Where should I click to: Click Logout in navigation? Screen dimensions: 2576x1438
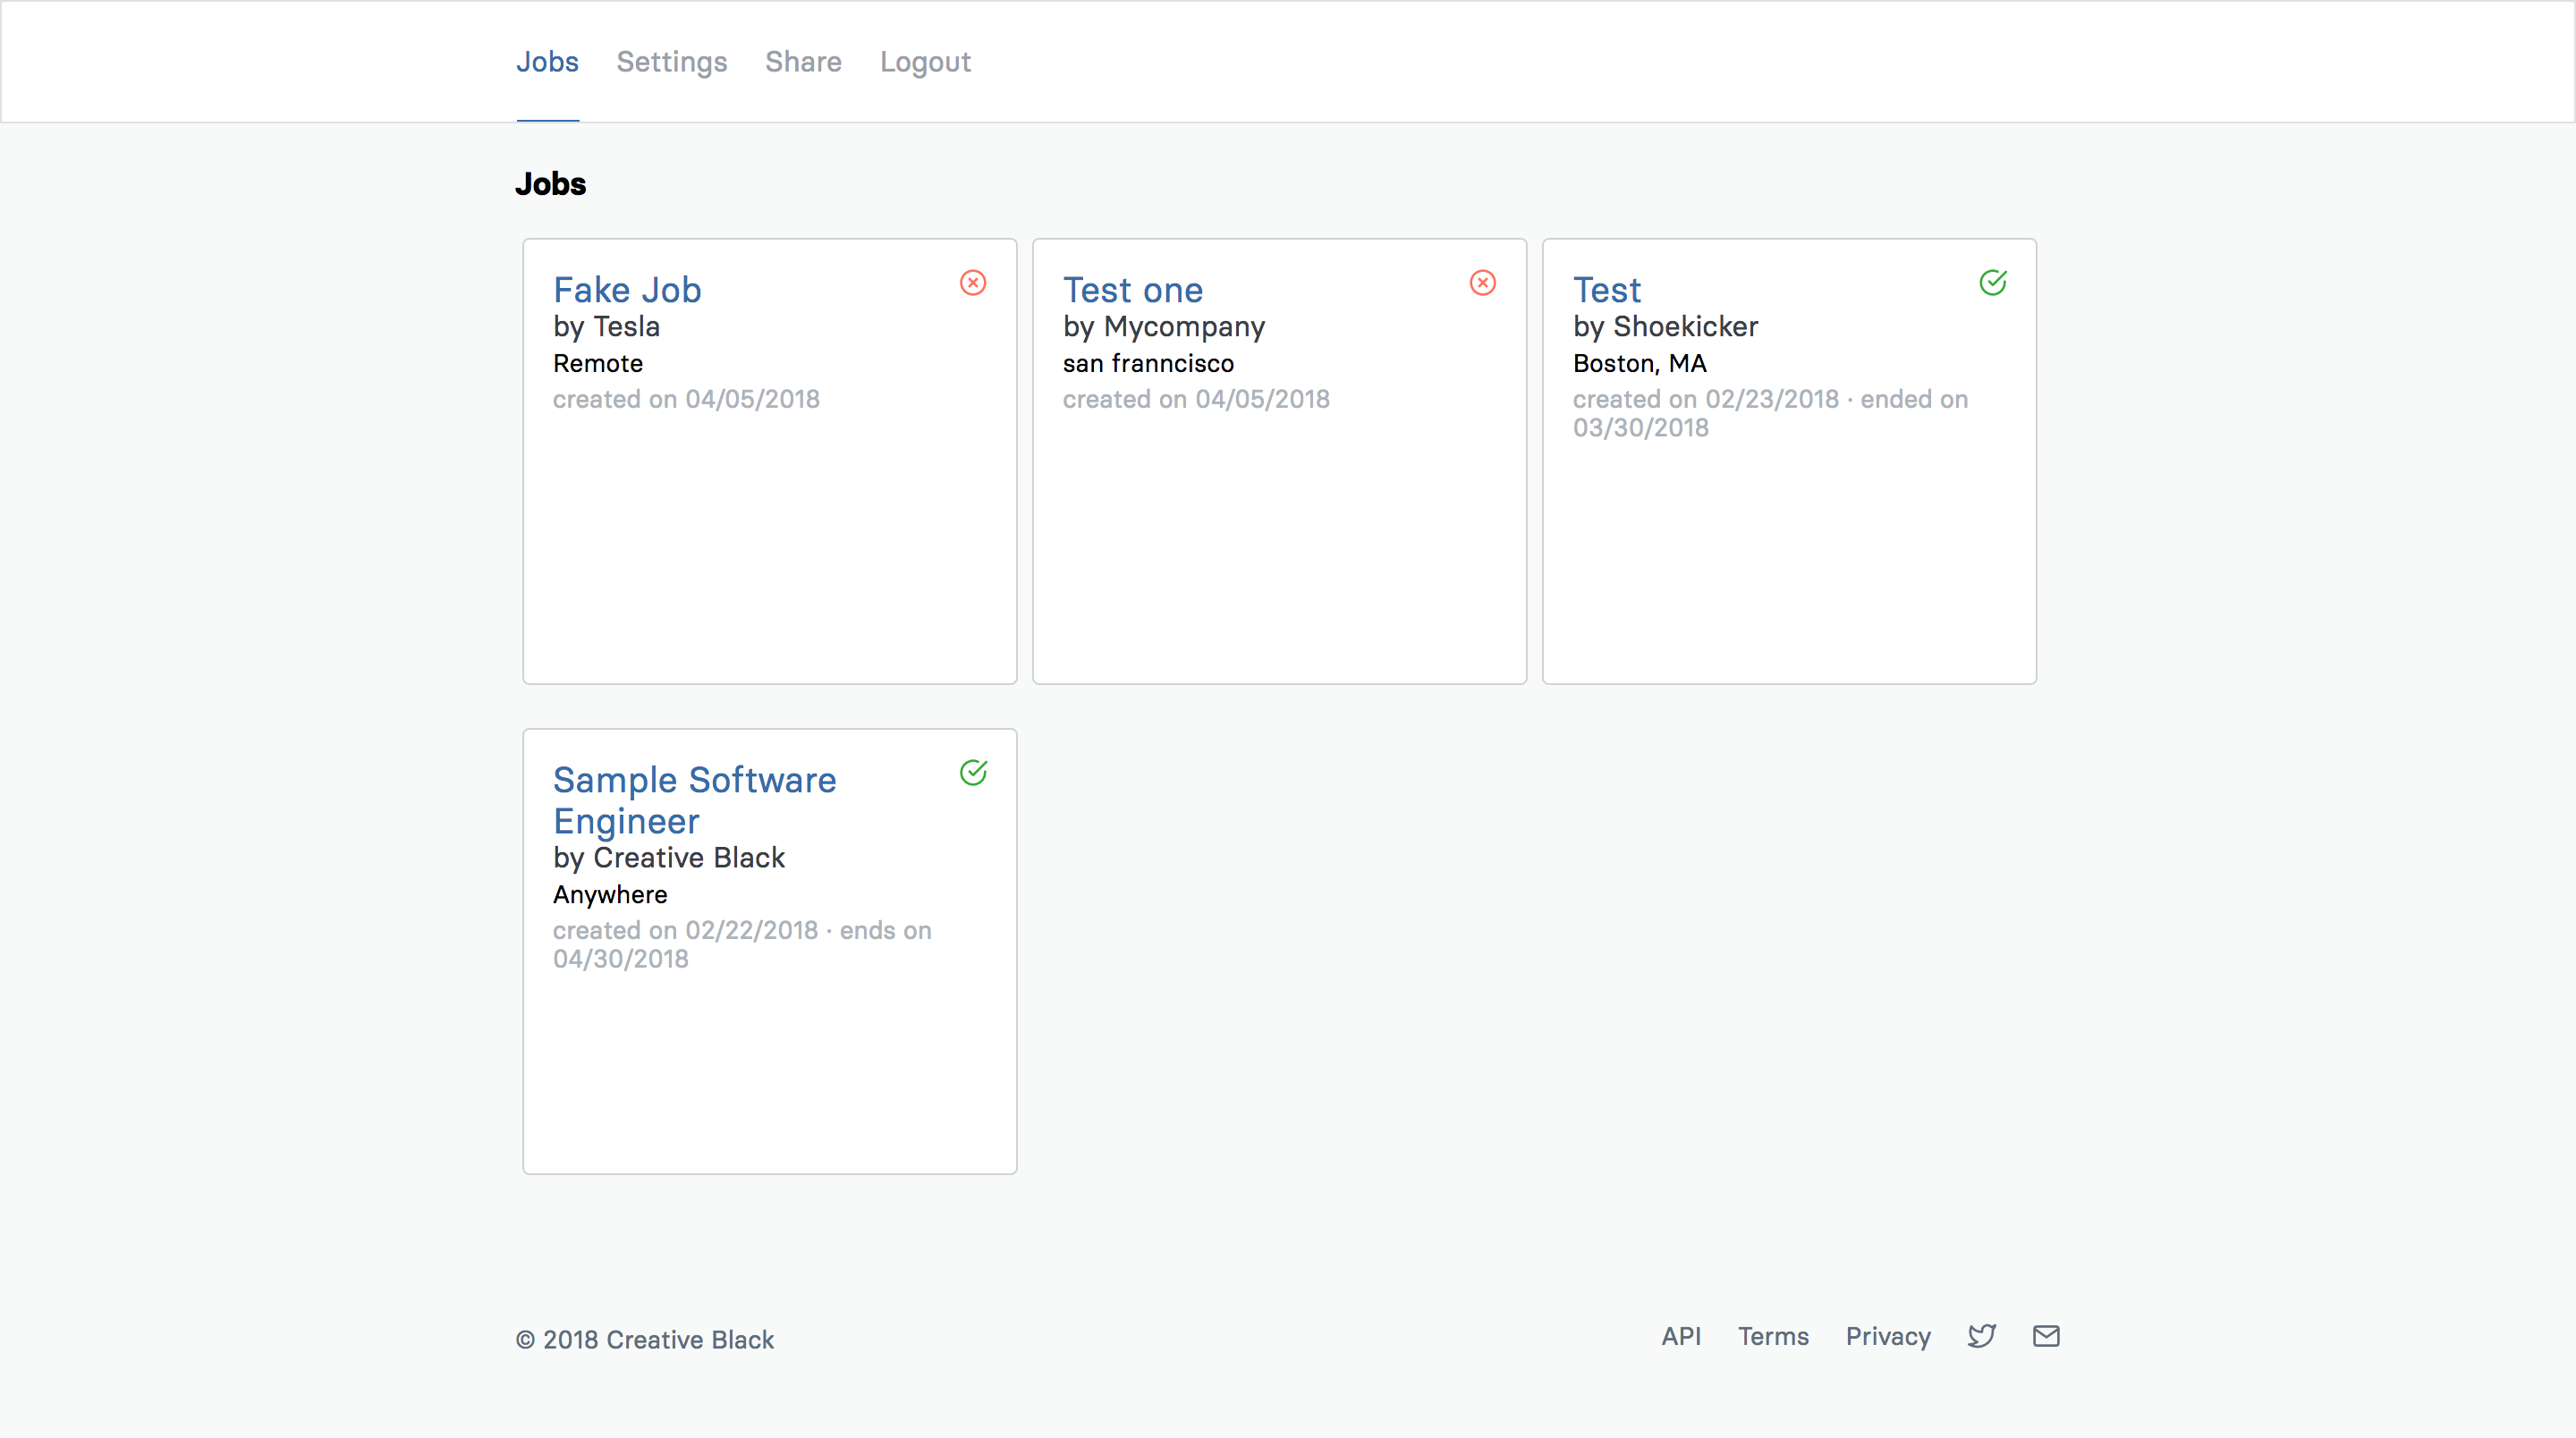(x=925, y=62)
